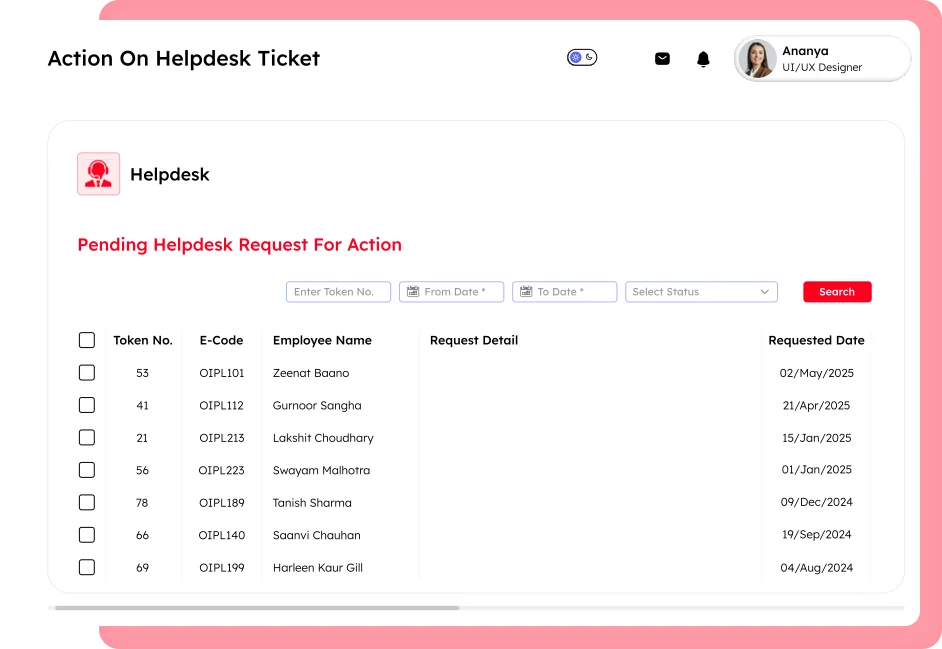Image resolution: width=942 pixels, height=649 pixels.
Task: Open the notifications bell icon
Action: click(x=703, y=58)
